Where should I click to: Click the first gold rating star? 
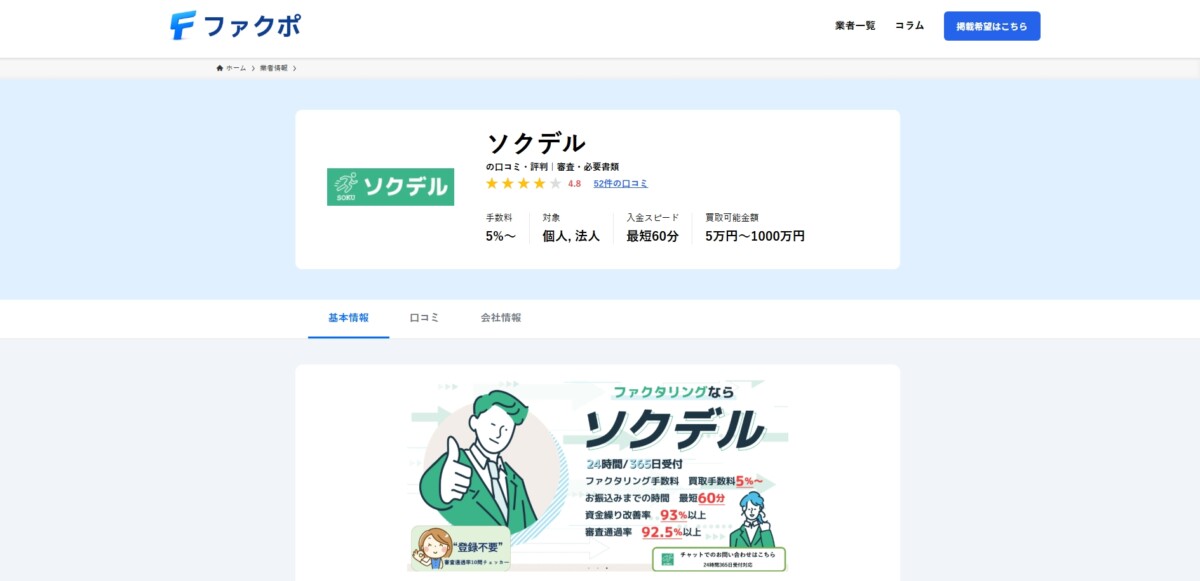[x=492, y=184]
